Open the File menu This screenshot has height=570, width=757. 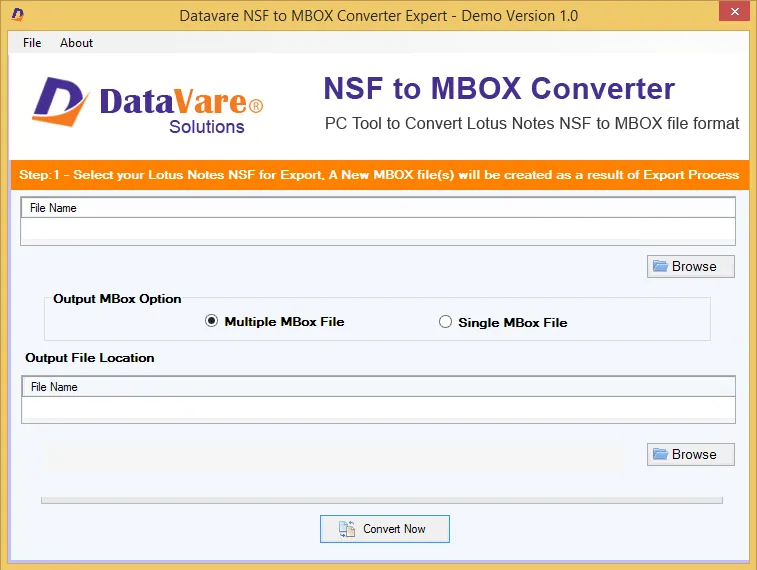coord(32,43)
